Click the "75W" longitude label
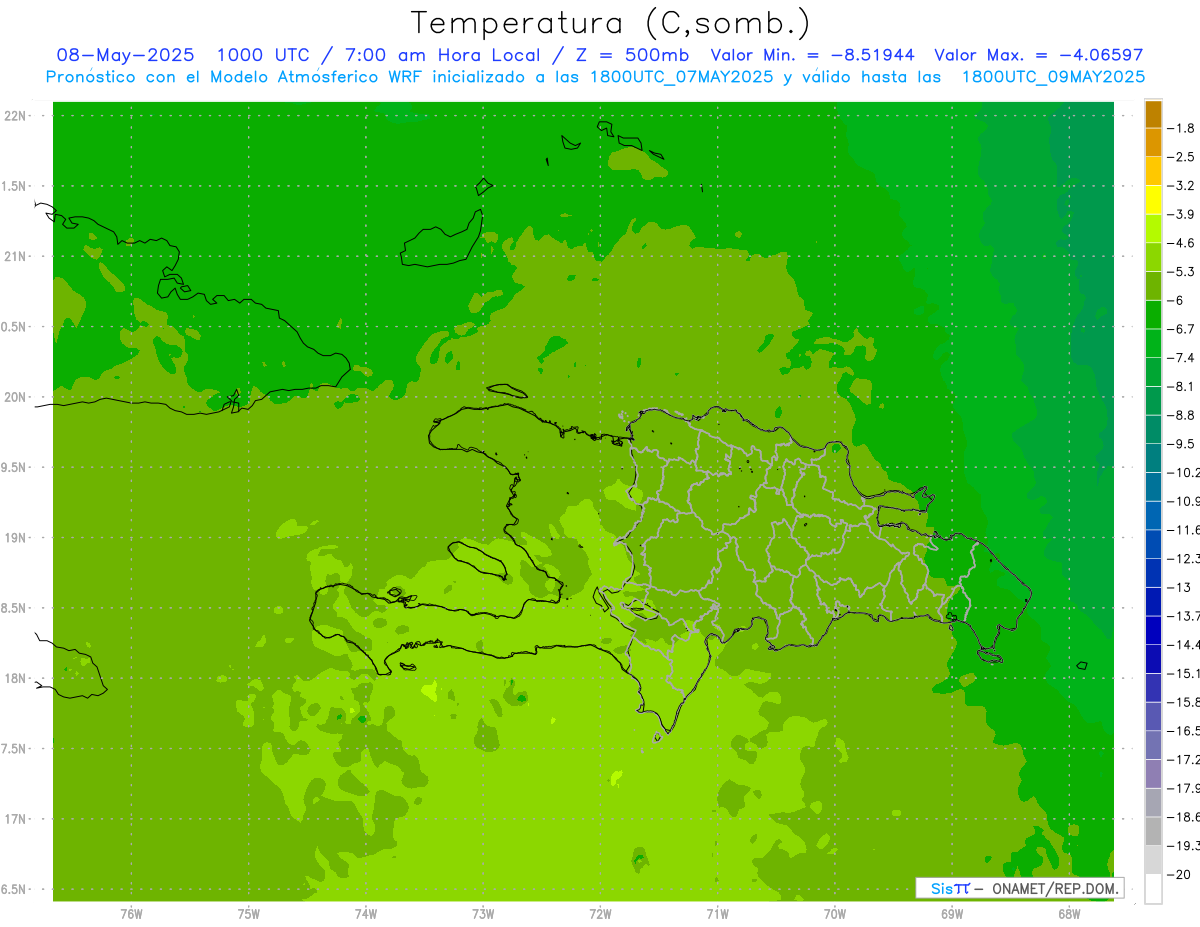 249,914
